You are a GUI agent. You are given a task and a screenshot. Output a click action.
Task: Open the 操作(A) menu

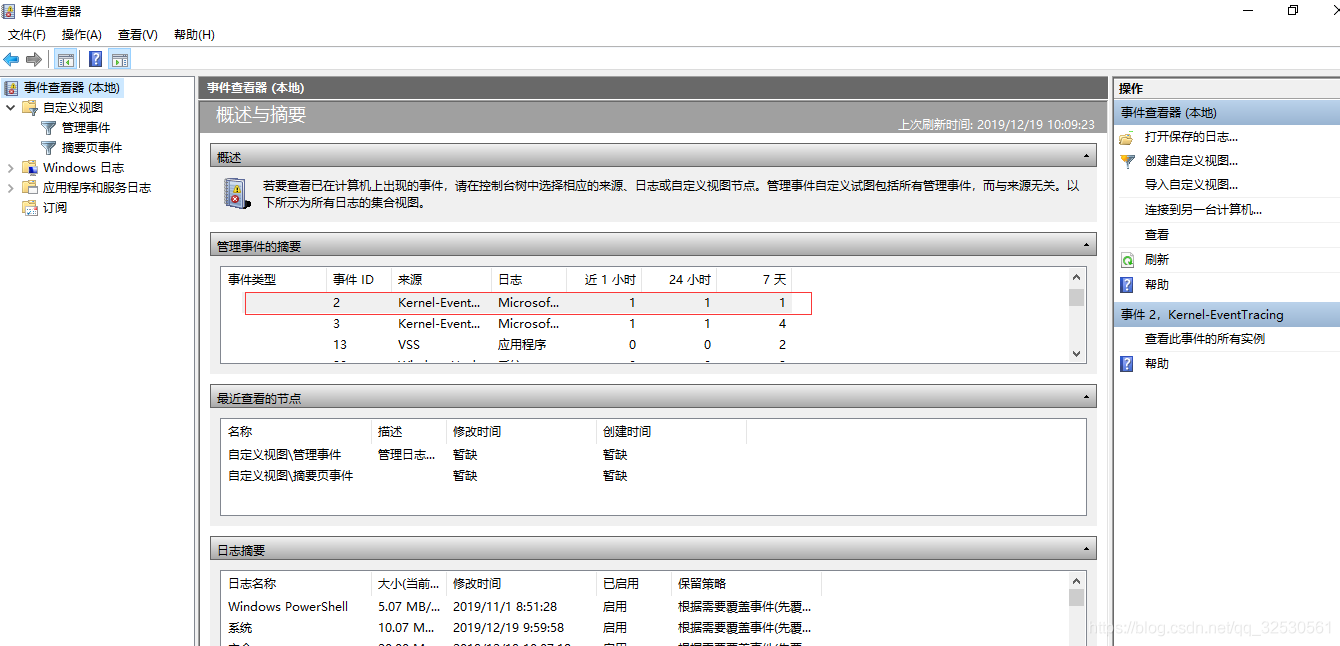point(82,35)
